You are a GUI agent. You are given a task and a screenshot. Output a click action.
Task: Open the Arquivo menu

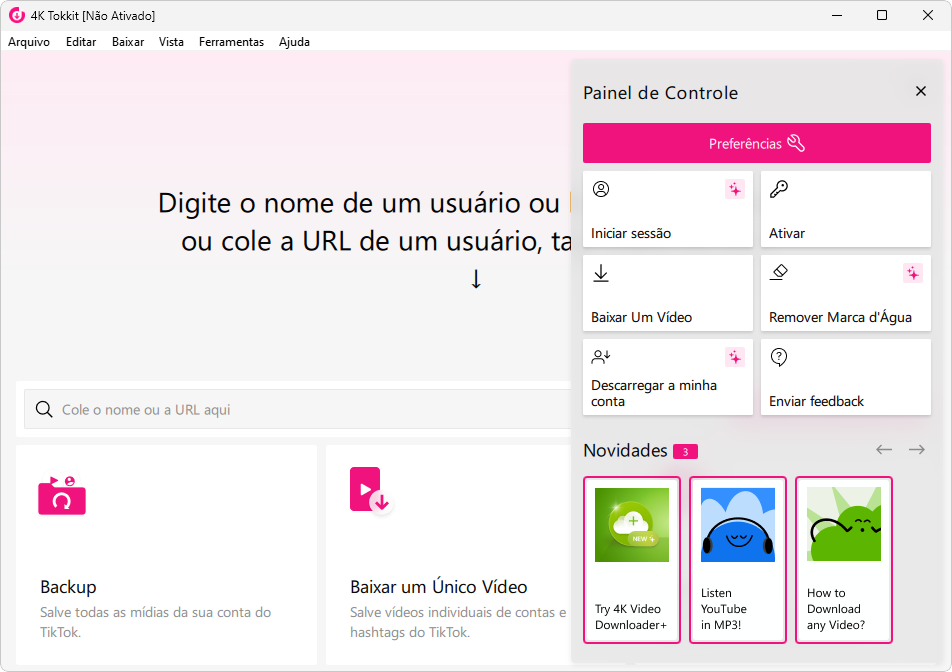click(29, 42)
